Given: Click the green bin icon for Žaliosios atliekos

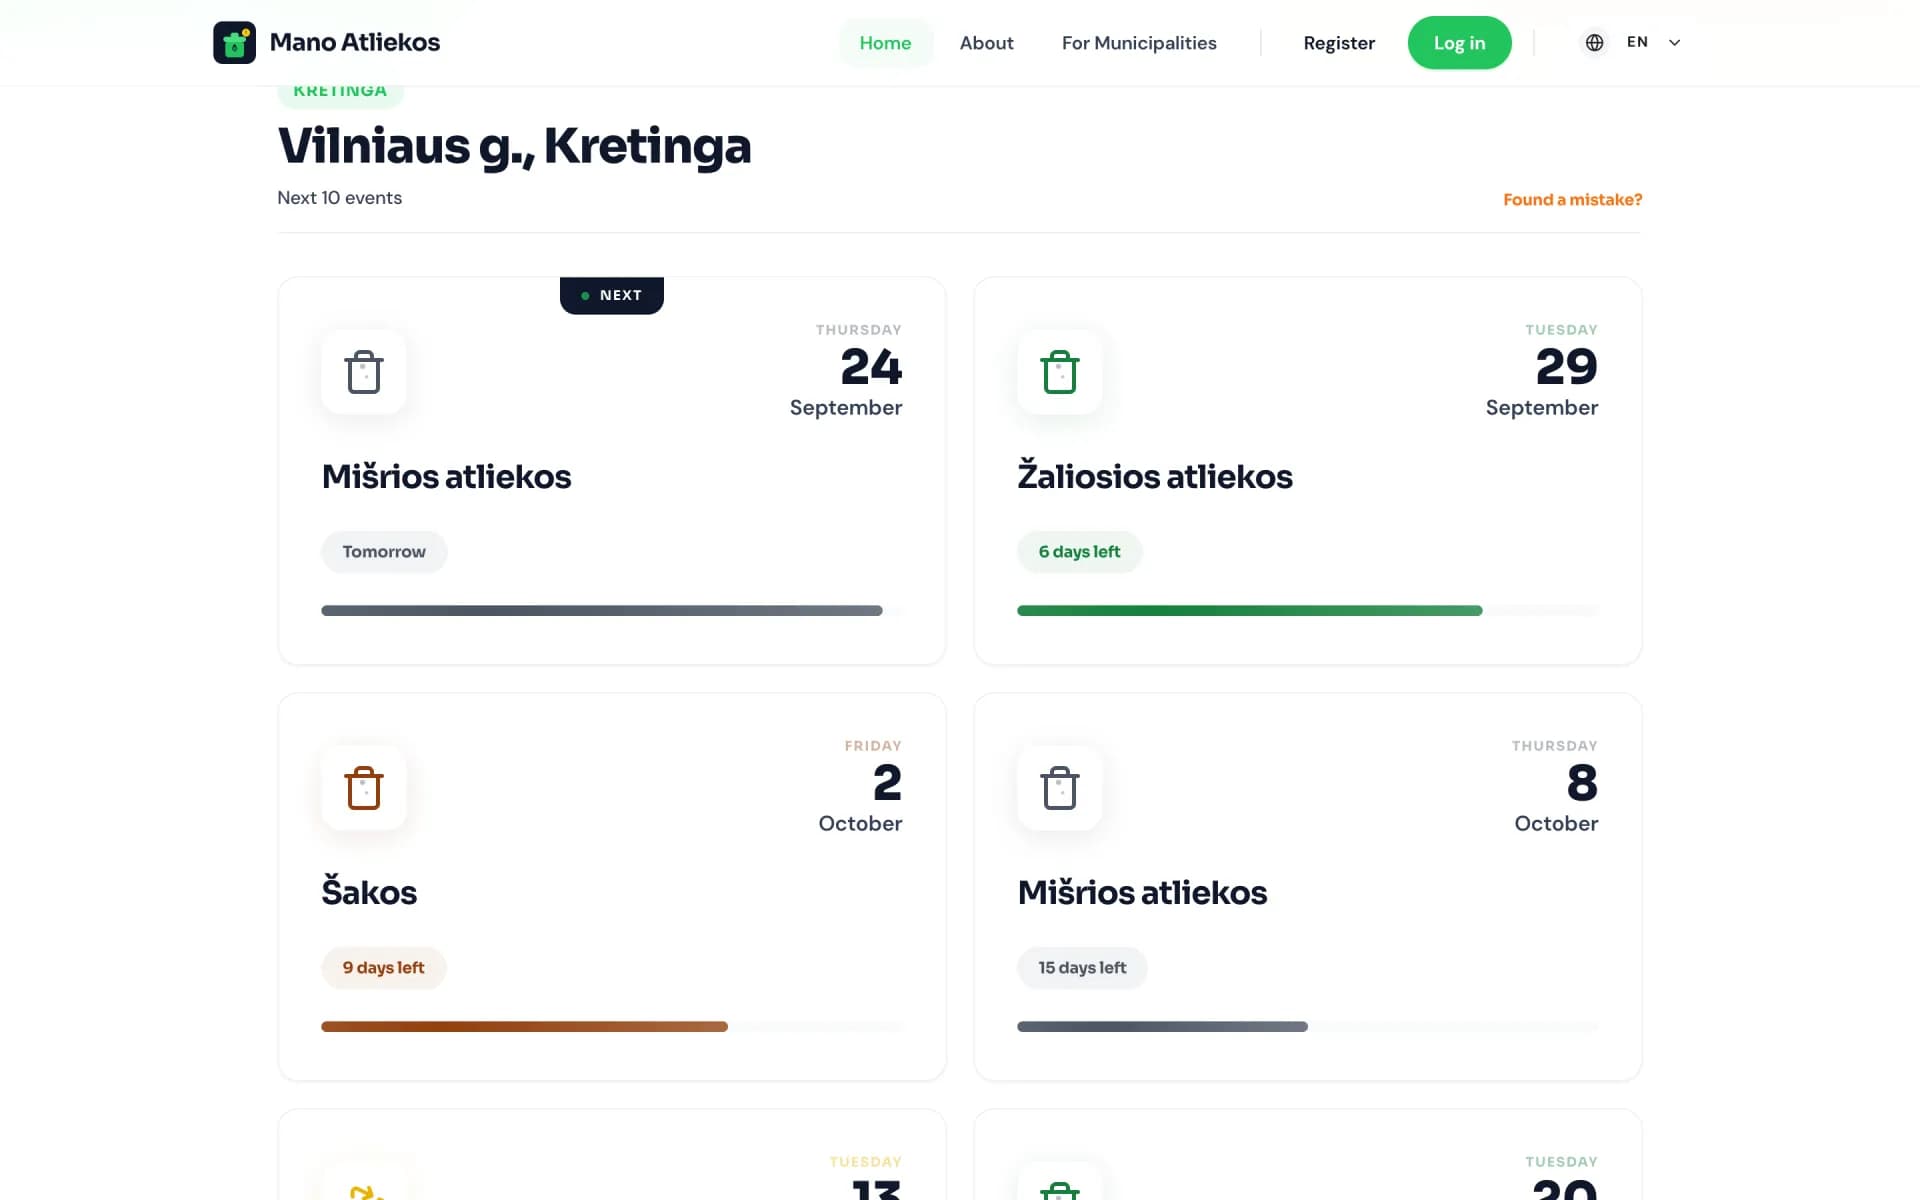Looking at the screenshot, I should (x=1060, y=372).
